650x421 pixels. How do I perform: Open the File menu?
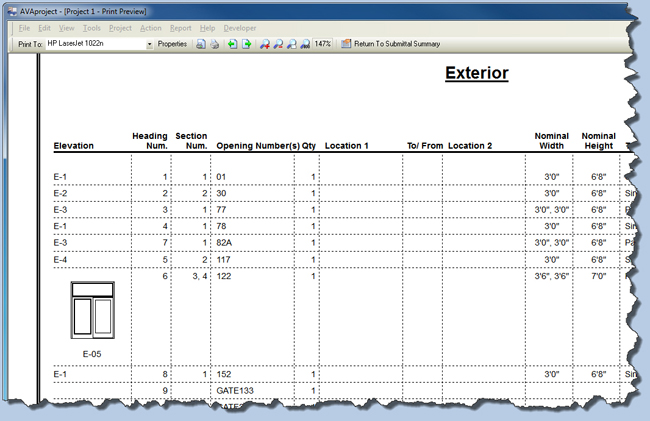coord(24,28)
